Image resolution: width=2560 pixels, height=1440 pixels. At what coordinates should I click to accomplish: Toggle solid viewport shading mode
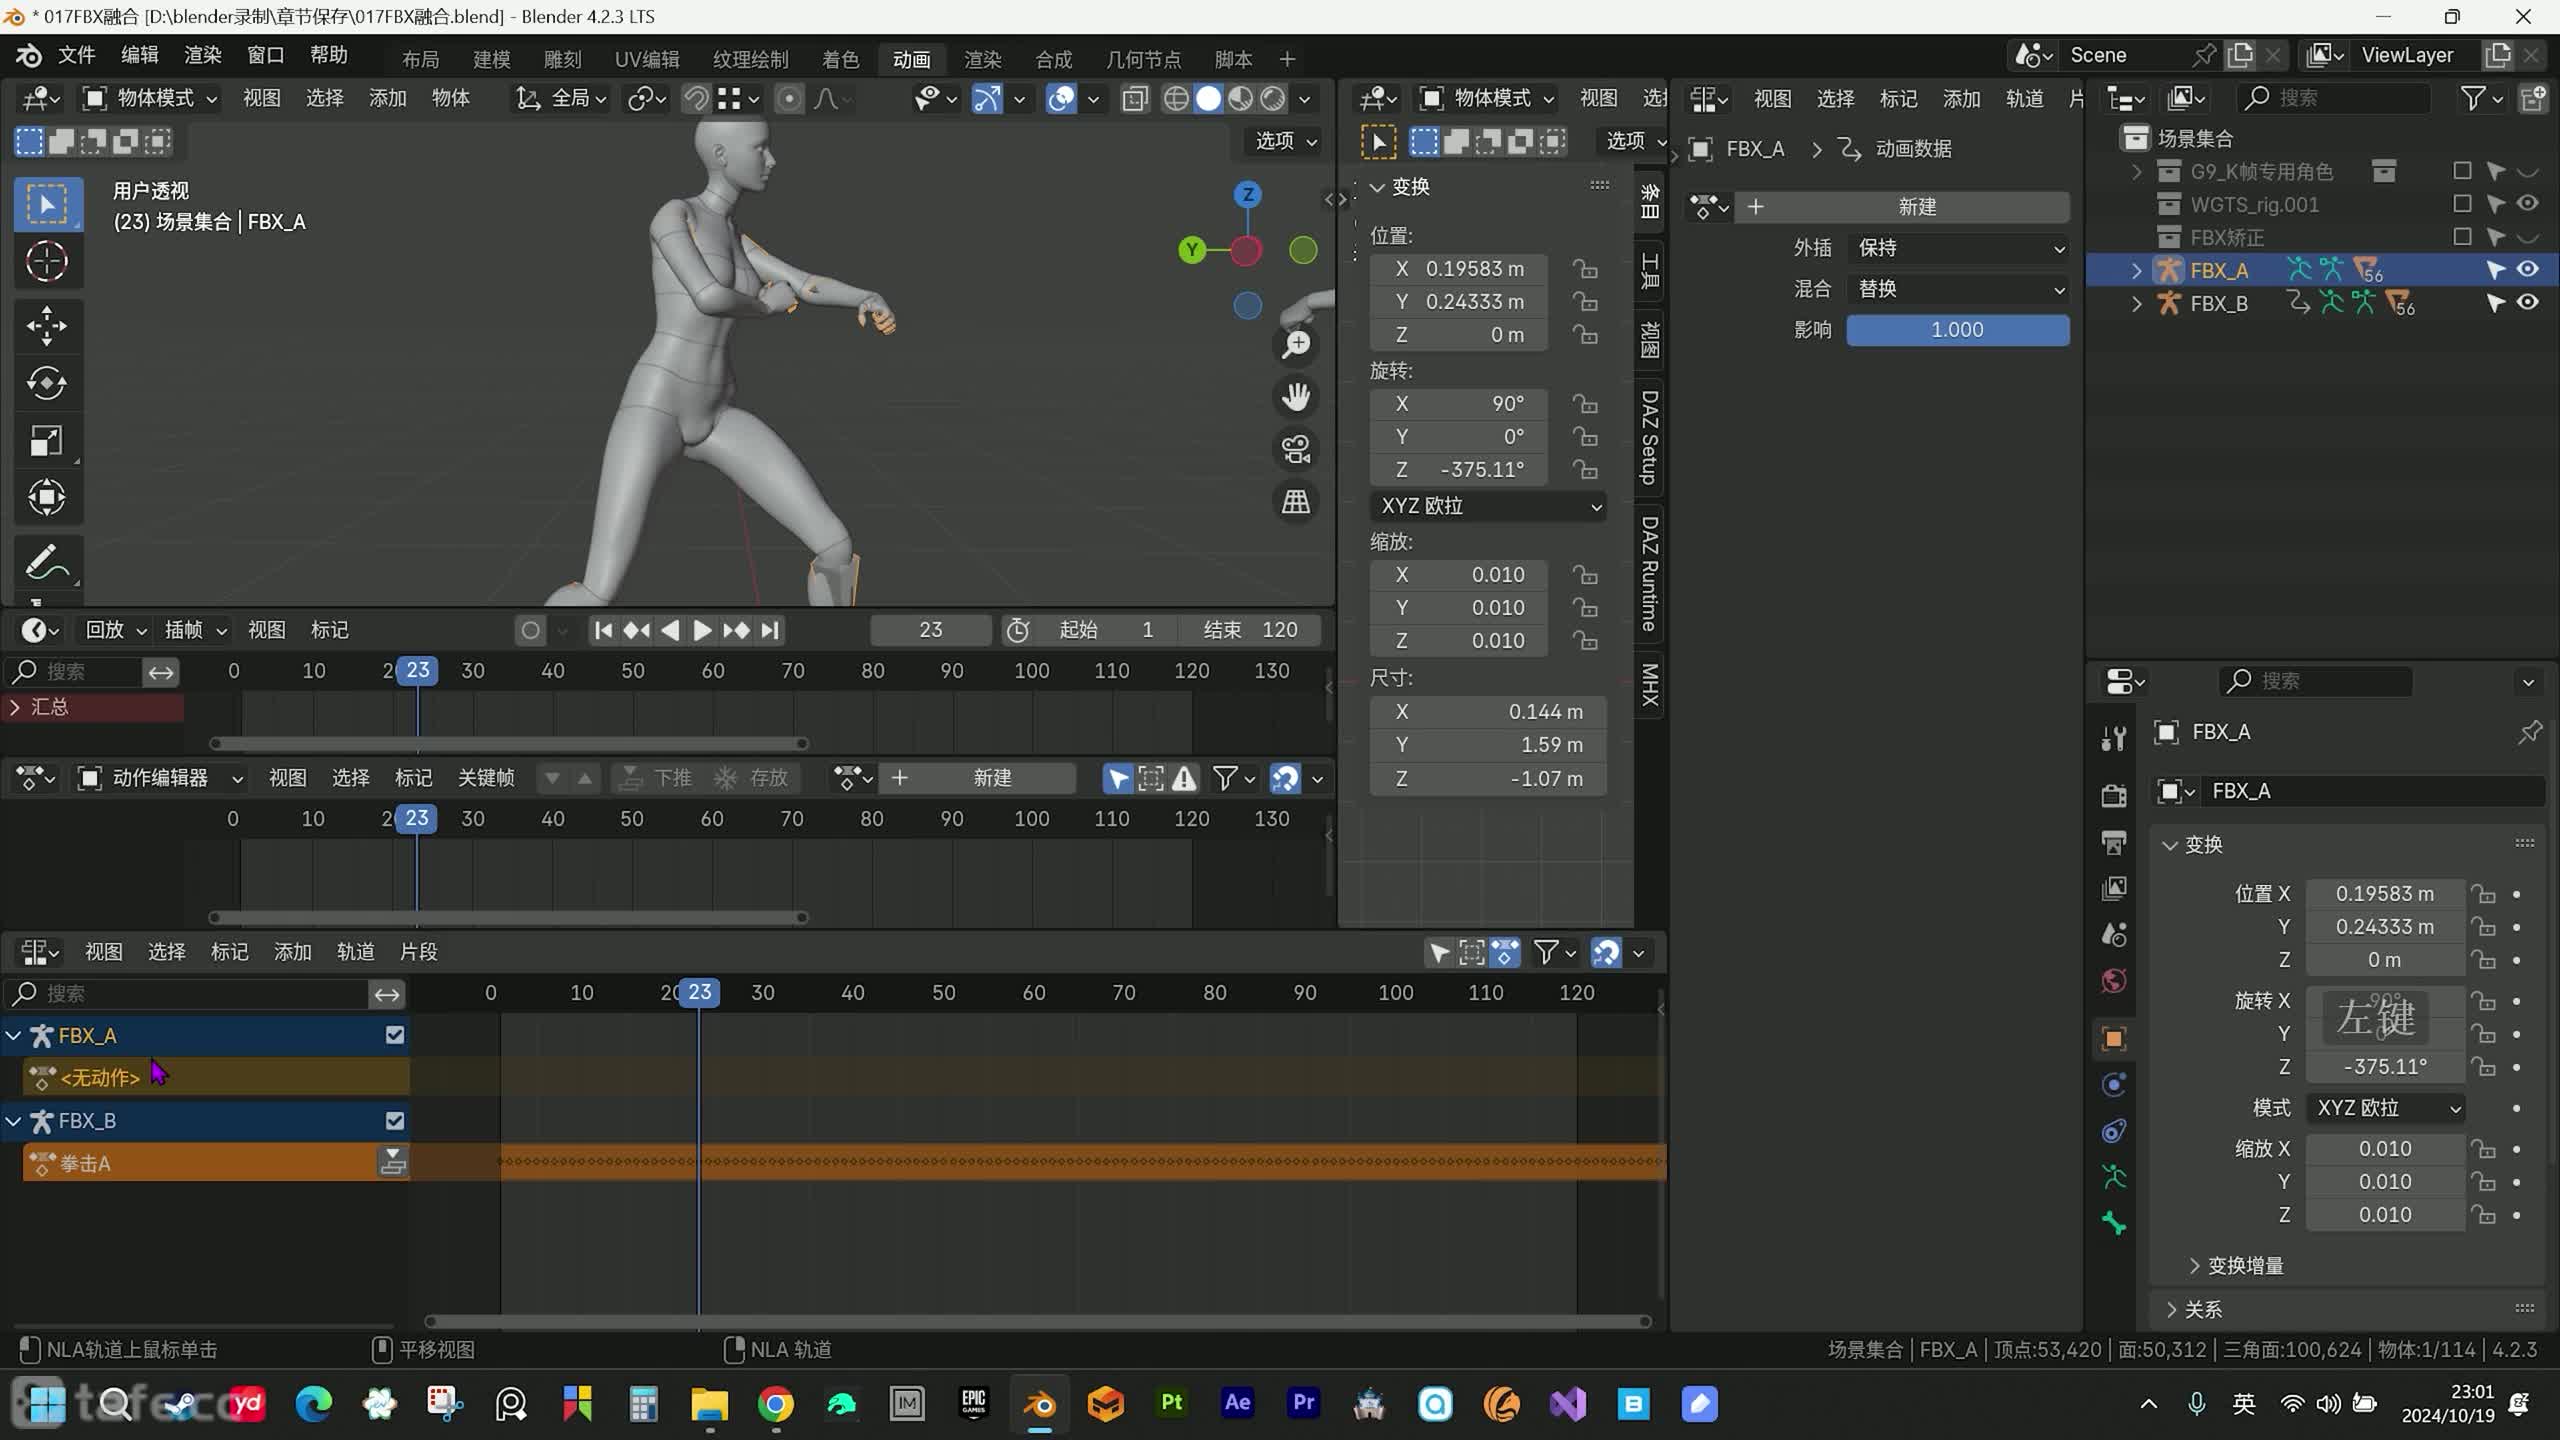click(1208, 98)
